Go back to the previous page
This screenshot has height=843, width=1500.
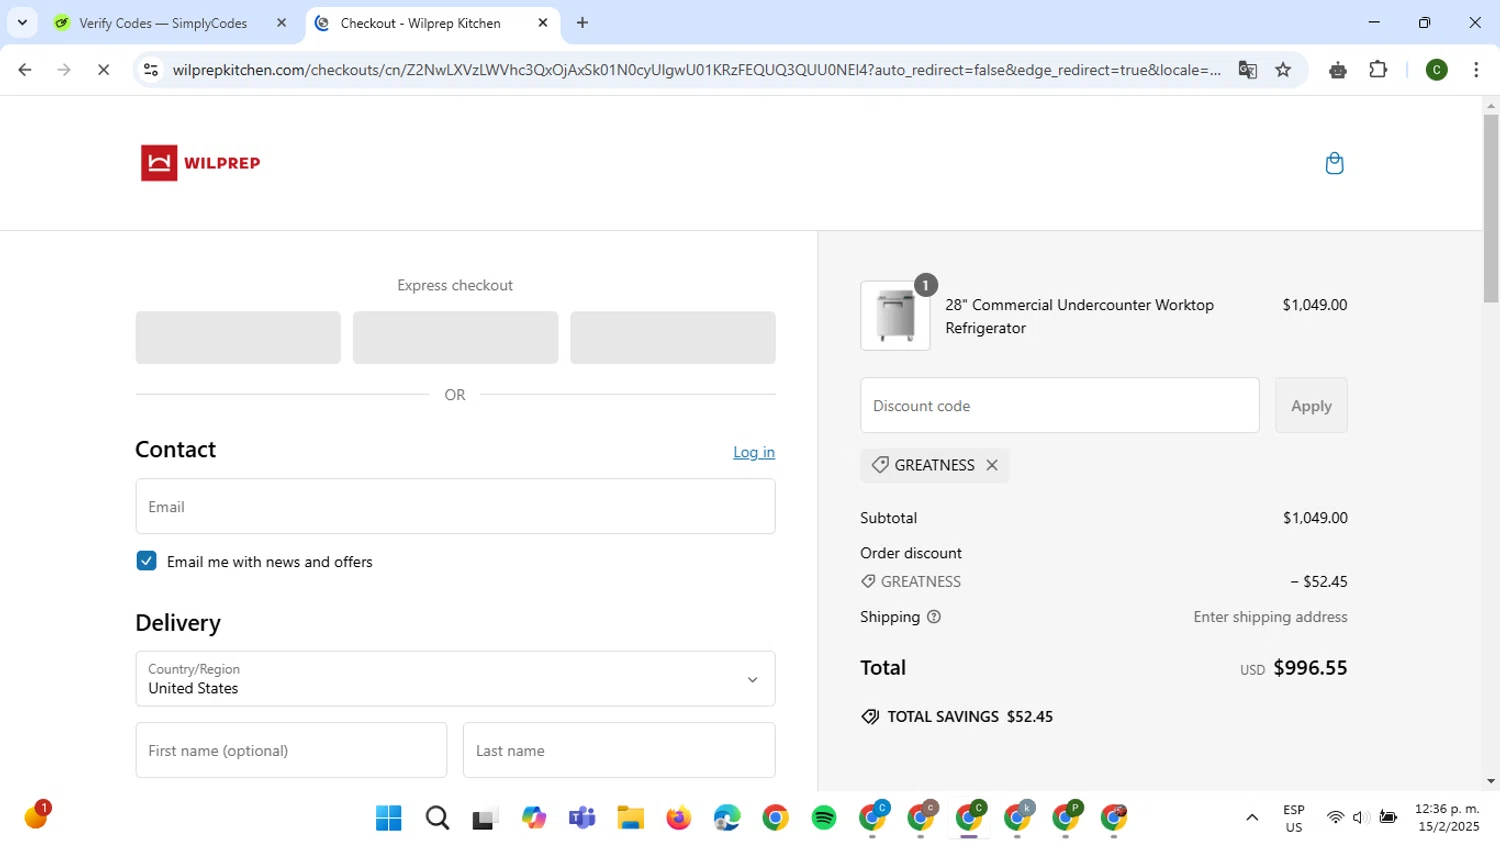[25, 70]
